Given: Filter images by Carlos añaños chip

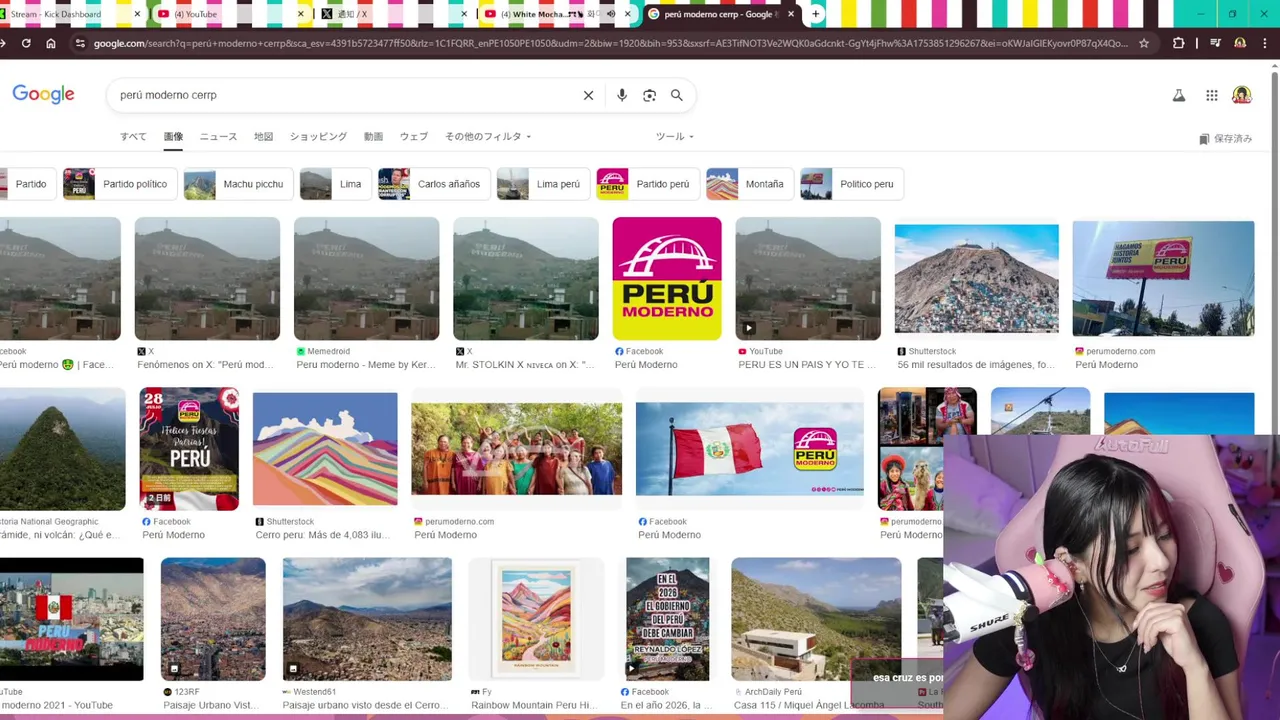Looking at the screenshot, I should click(x=434, y=184).
